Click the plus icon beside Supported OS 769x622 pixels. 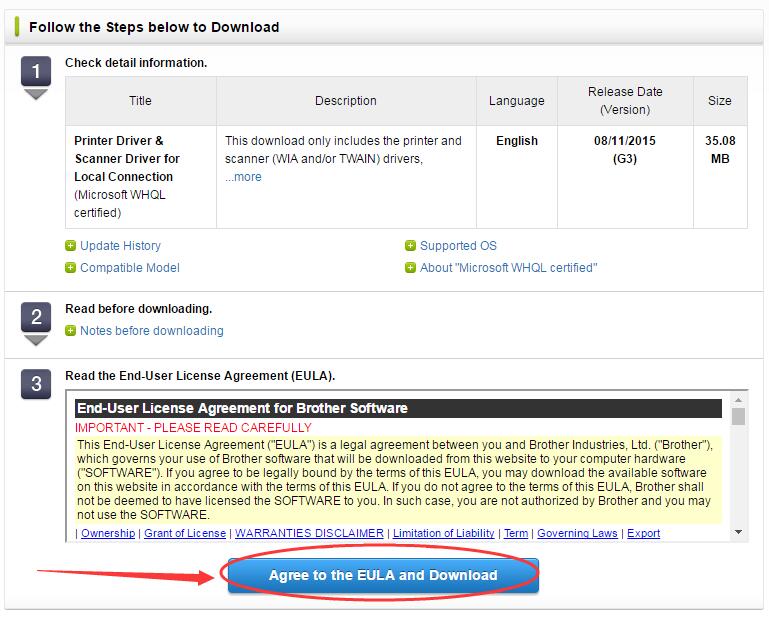pyautogui.click(x=410, y=246)
